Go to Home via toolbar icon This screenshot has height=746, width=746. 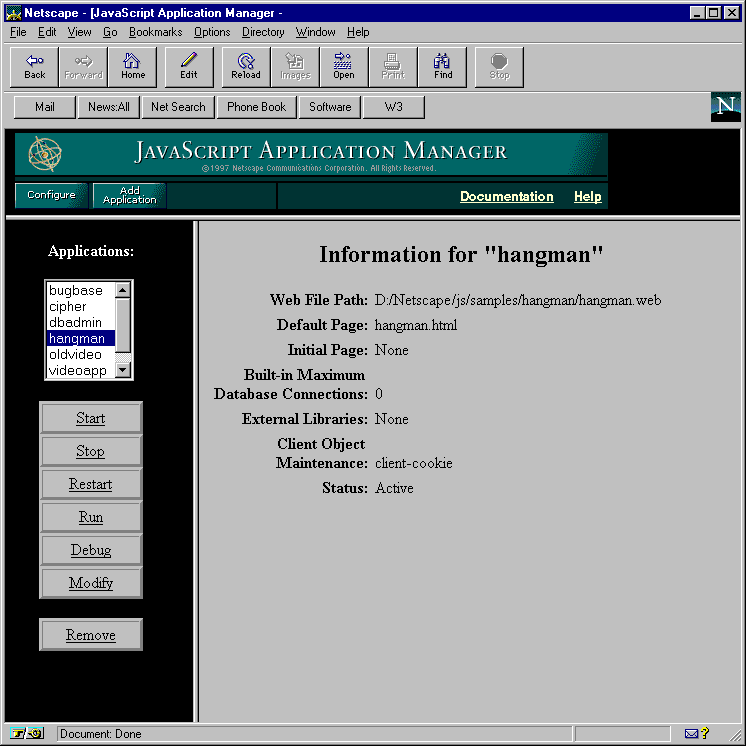[133, 66]
